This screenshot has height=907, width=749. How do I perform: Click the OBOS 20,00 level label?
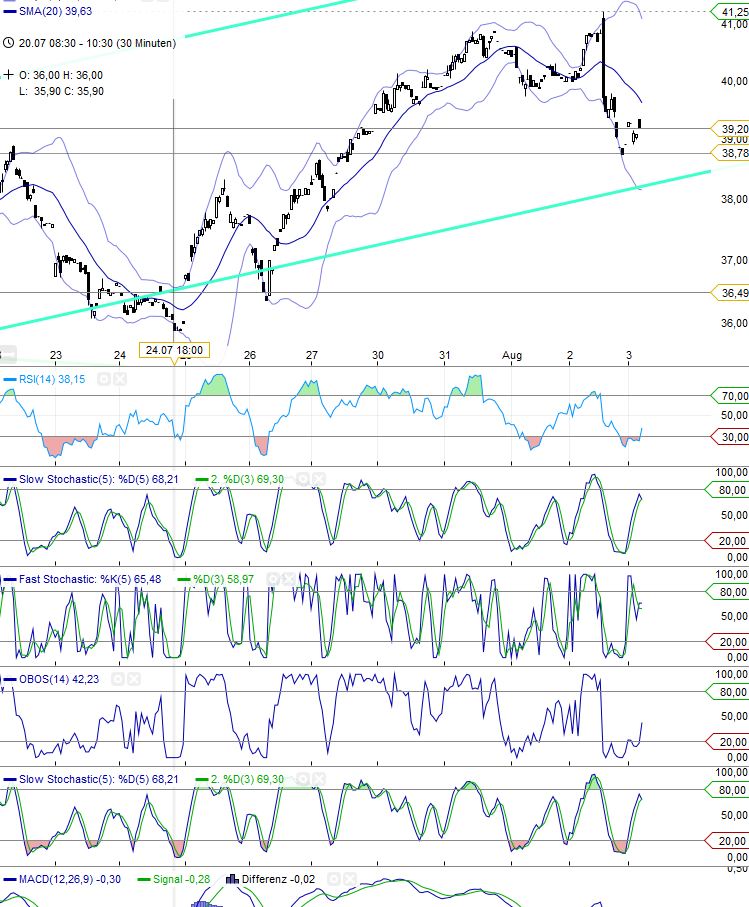(727, 742)
